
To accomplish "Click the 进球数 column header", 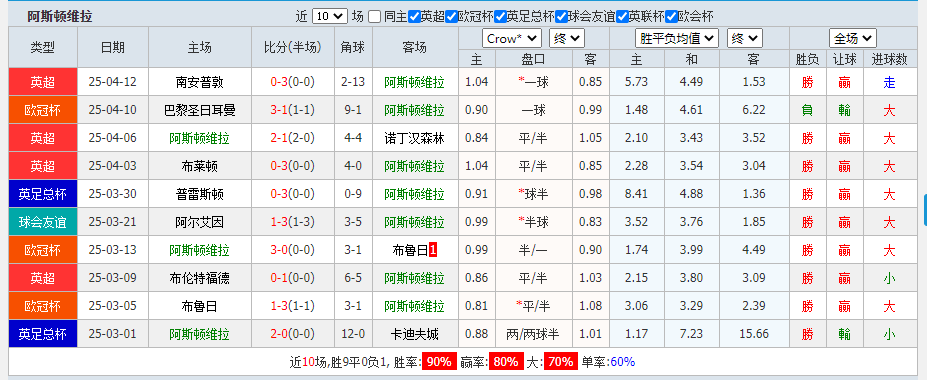I will (x=889, y=59).
